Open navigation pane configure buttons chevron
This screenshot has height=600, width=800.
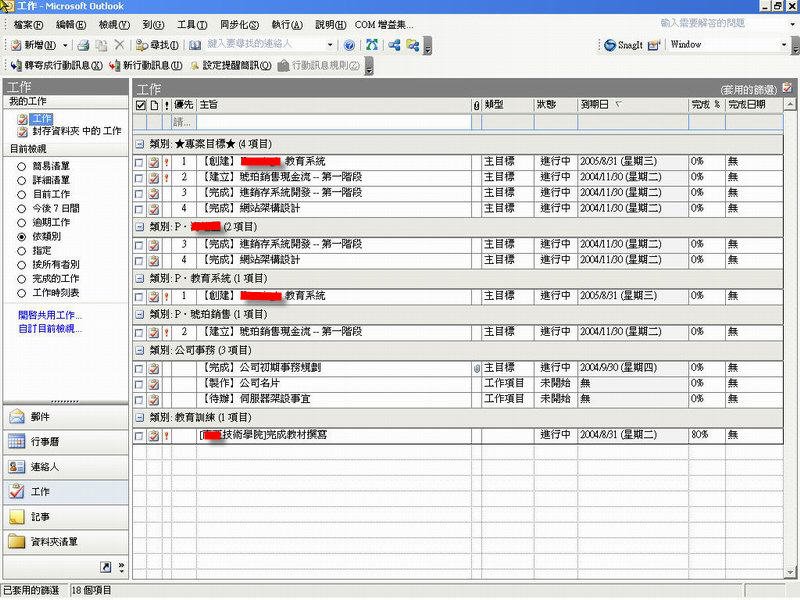(121, 567)
